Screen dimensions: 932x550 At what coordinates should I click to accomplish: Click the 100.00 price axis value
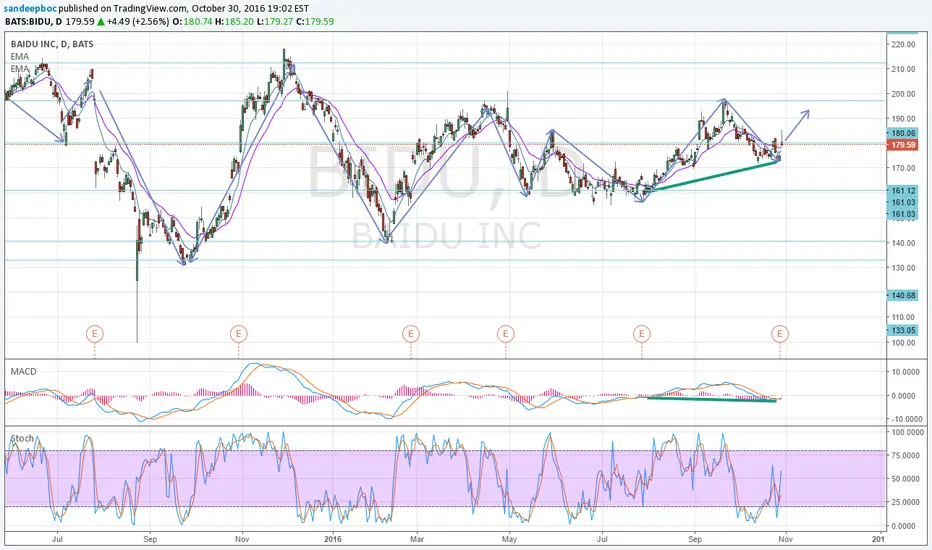[x=903, y=342]
